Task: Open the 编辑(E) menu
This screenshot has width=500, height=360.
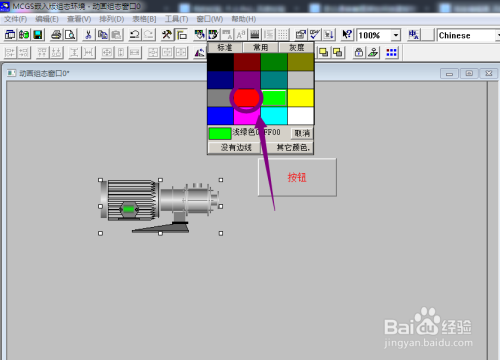Action: click(47, 19)
